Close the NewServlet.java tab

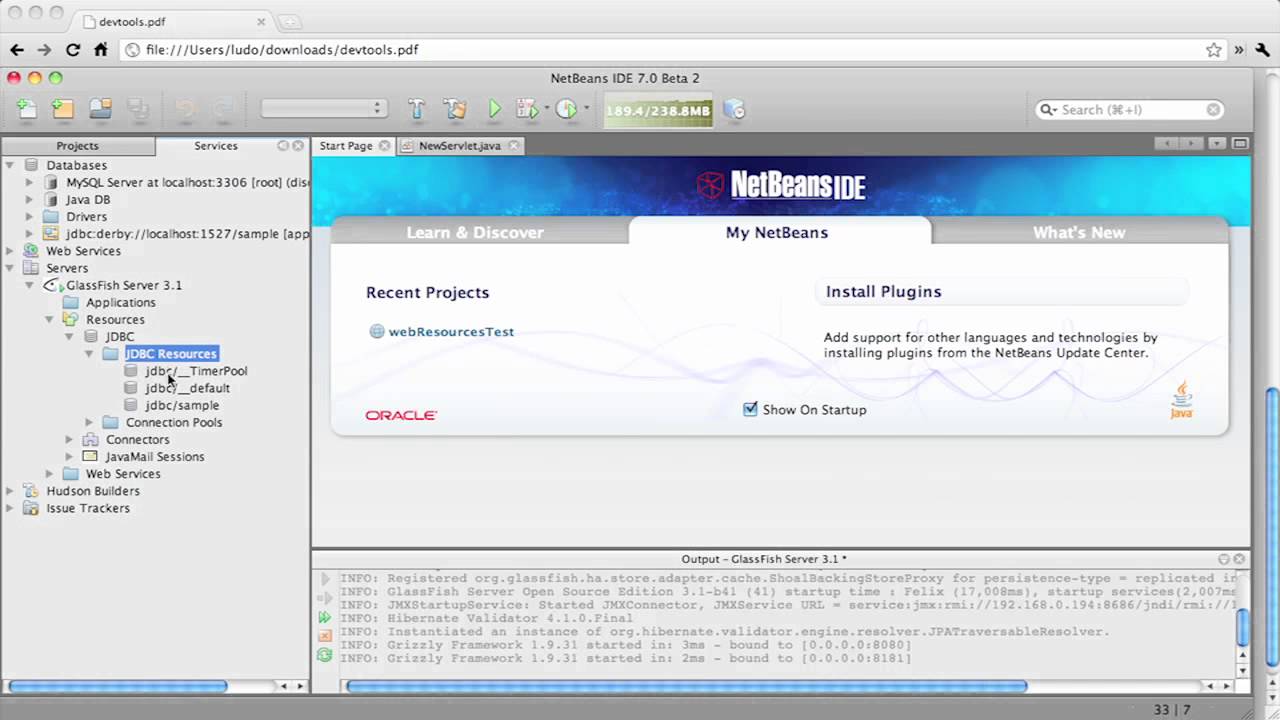click(x=514, y=146)
